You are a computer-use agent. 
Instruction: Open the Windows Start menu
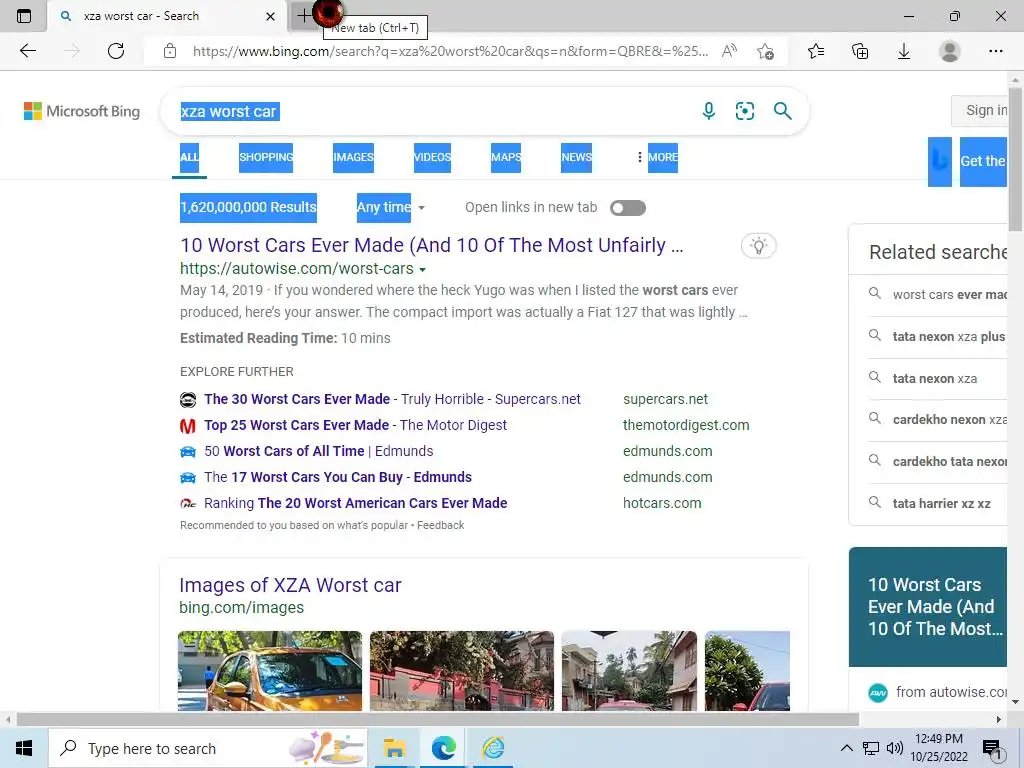tap(24, 748)
